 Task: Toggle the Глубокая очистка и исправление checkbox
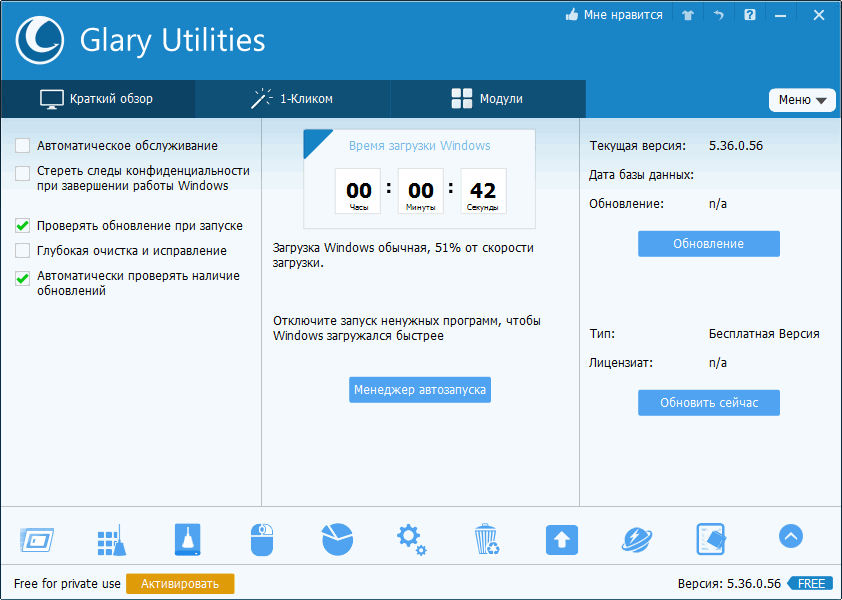point(22,251)
